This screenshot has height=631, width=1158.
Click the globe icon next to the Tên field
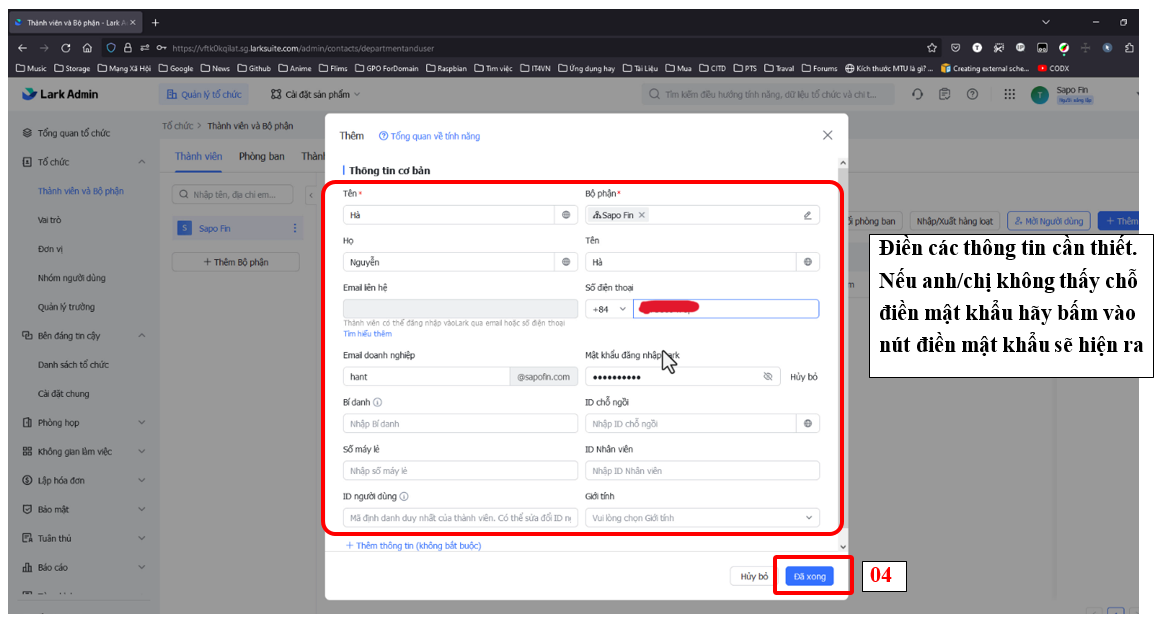(x=566, y=215)
